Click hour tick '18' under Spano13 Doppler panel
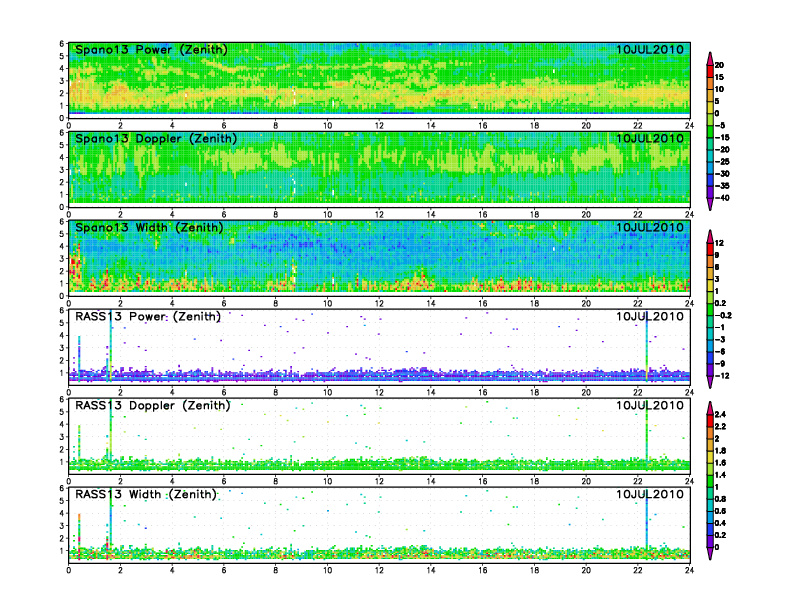 534,215
